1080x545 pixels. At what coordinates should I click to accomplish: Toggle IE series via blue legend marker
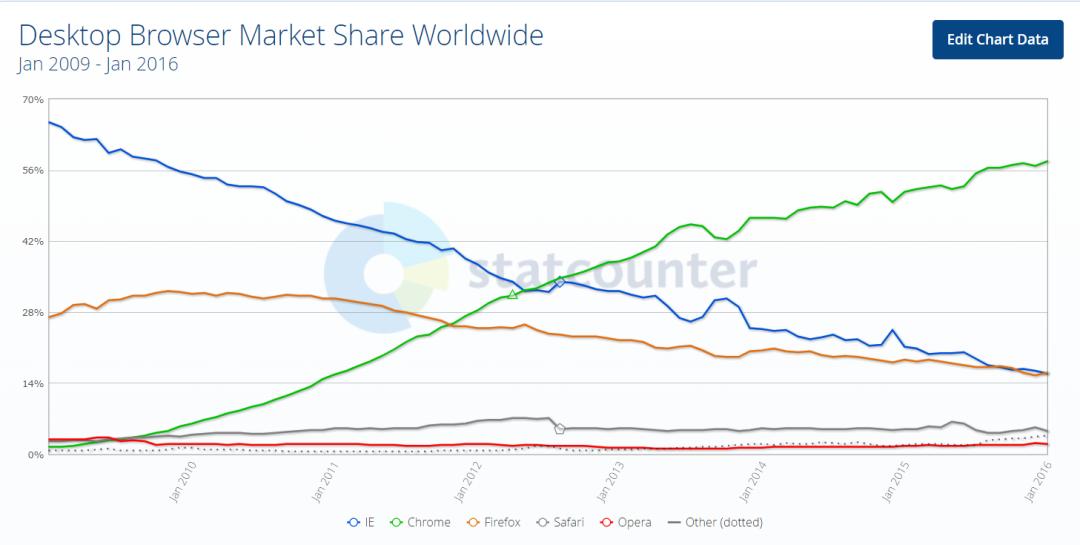point(353,523)
